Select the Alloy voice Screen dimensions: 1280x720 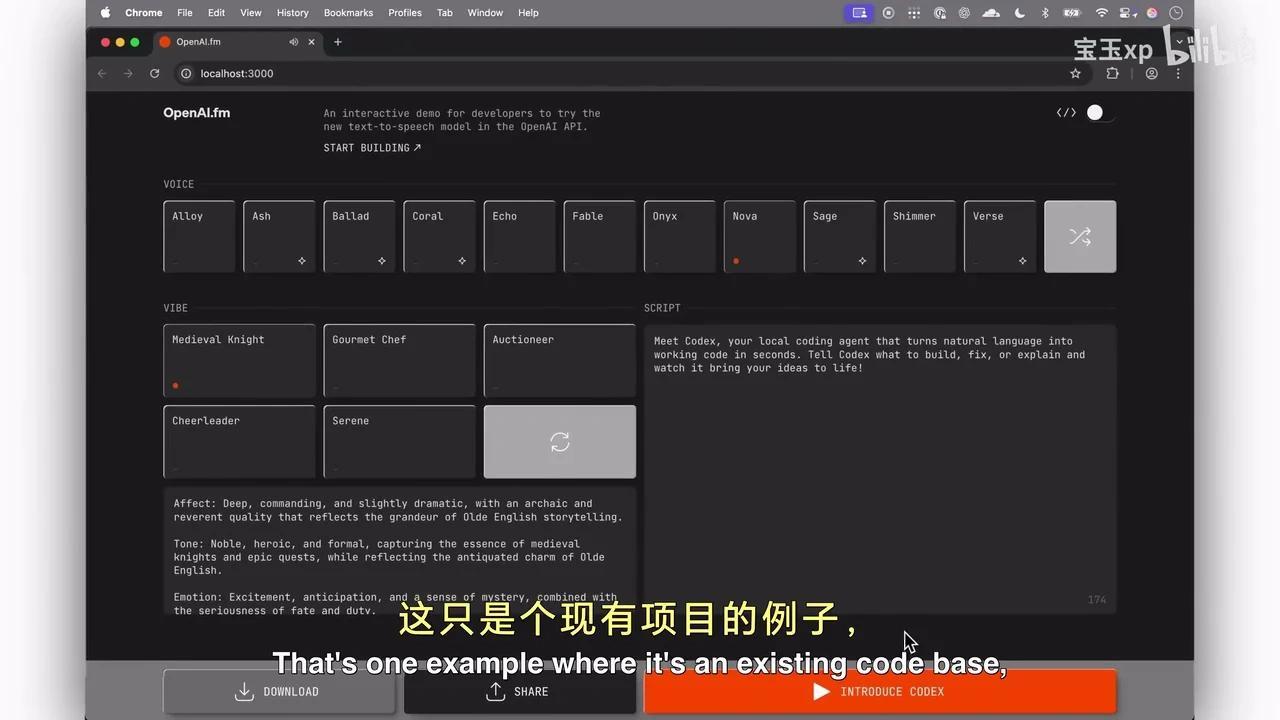(199, 236)
